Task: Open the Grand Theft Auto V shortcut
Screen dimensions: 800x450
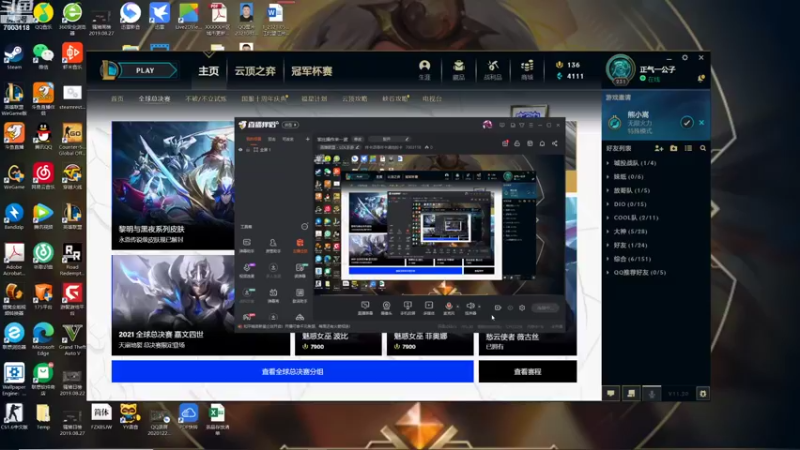Action: pos(72,338)
